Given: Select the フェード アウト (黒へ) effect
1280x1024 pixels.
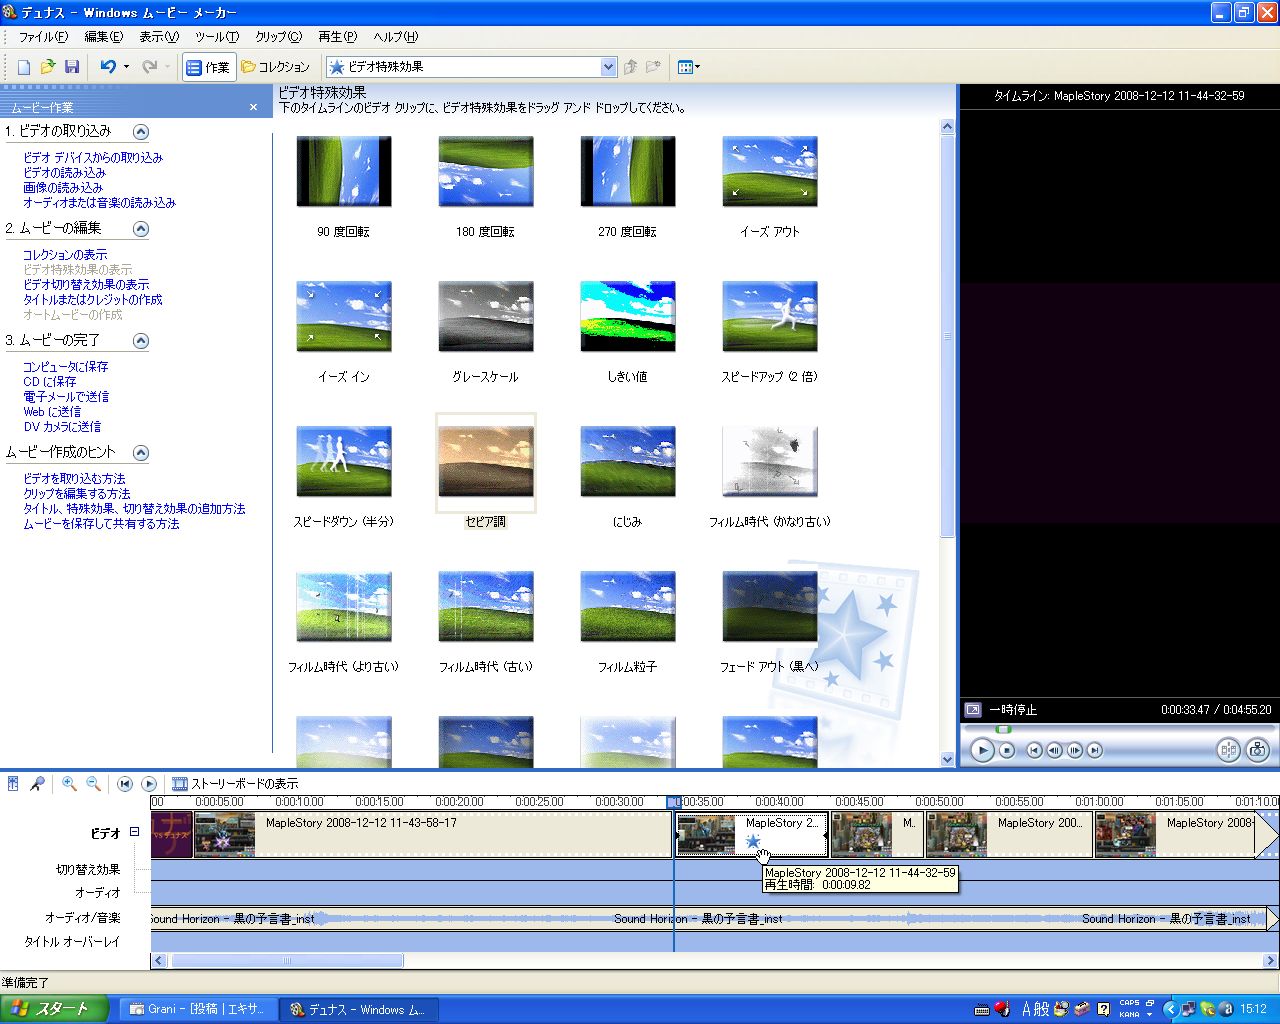Looking at the screenshot, I should pyautogui.click(x=770, y=607).
